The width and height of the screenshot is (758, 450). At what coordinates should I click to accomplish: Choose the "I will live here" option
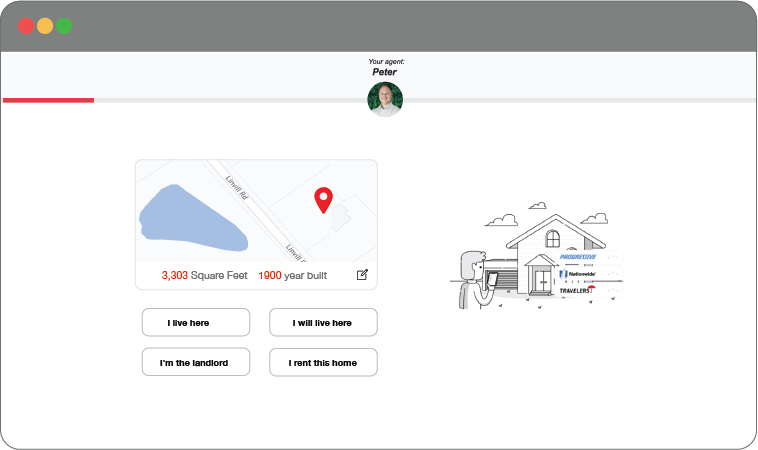(x=323, y=323)
